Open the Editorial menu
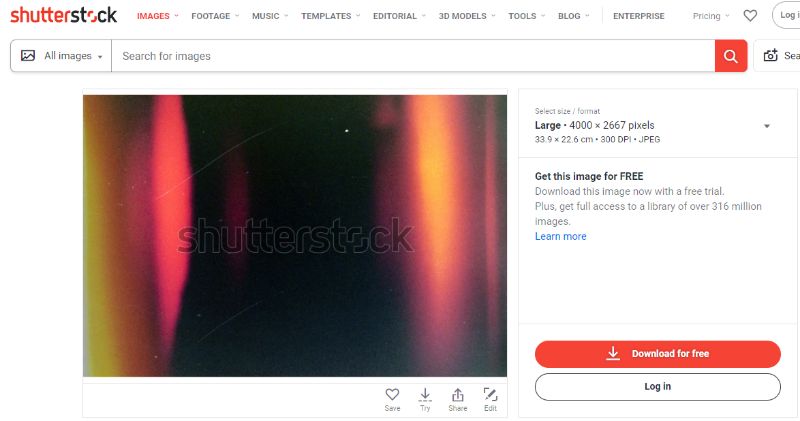The width and height of the screenshot is (800, 421). [399, 16]
